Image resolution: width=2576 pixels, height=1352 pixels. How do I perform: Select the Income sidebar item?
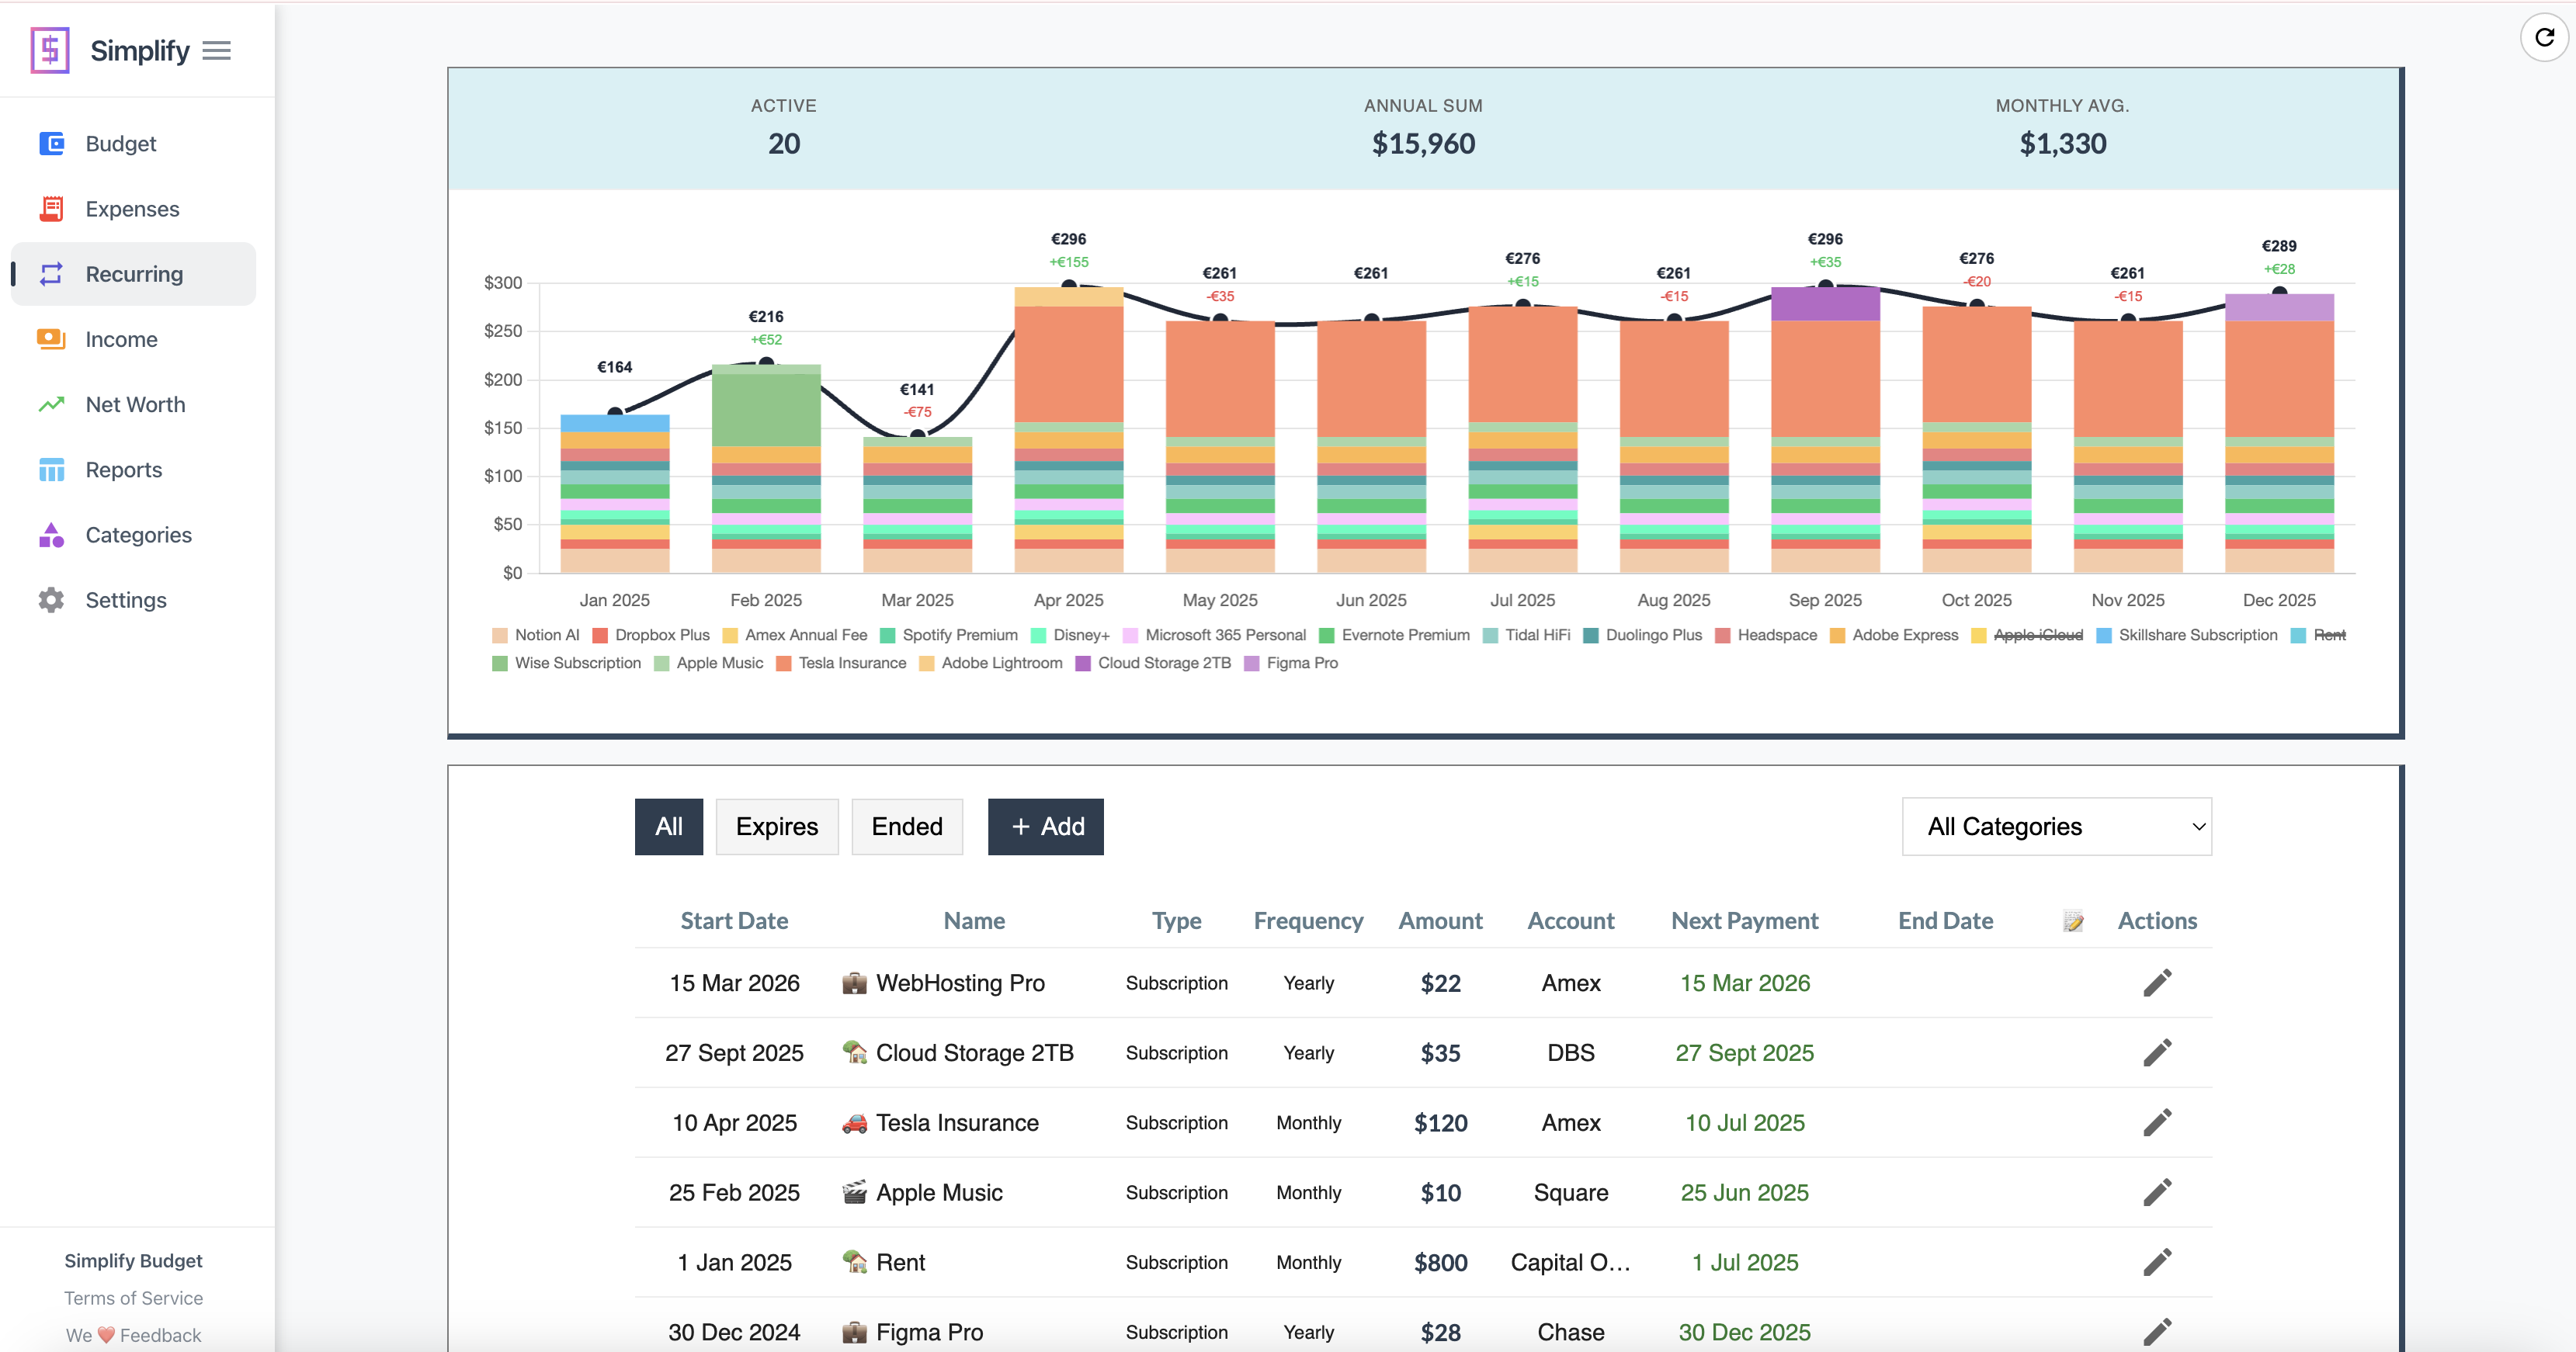133,339
